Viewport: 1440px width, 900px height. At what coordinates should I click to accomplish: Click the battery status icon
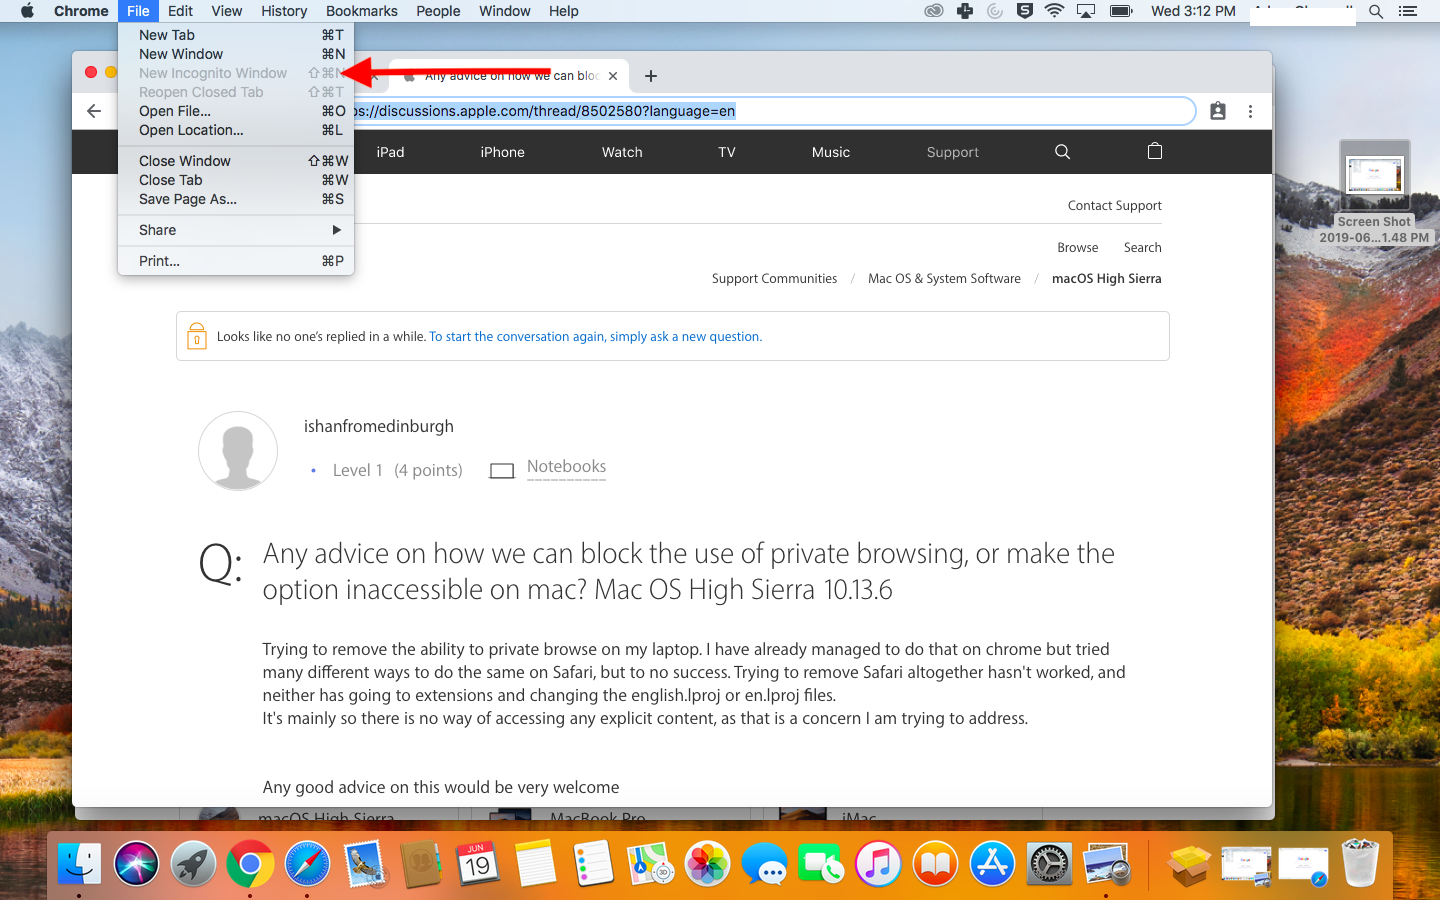tap(1121, 11)
